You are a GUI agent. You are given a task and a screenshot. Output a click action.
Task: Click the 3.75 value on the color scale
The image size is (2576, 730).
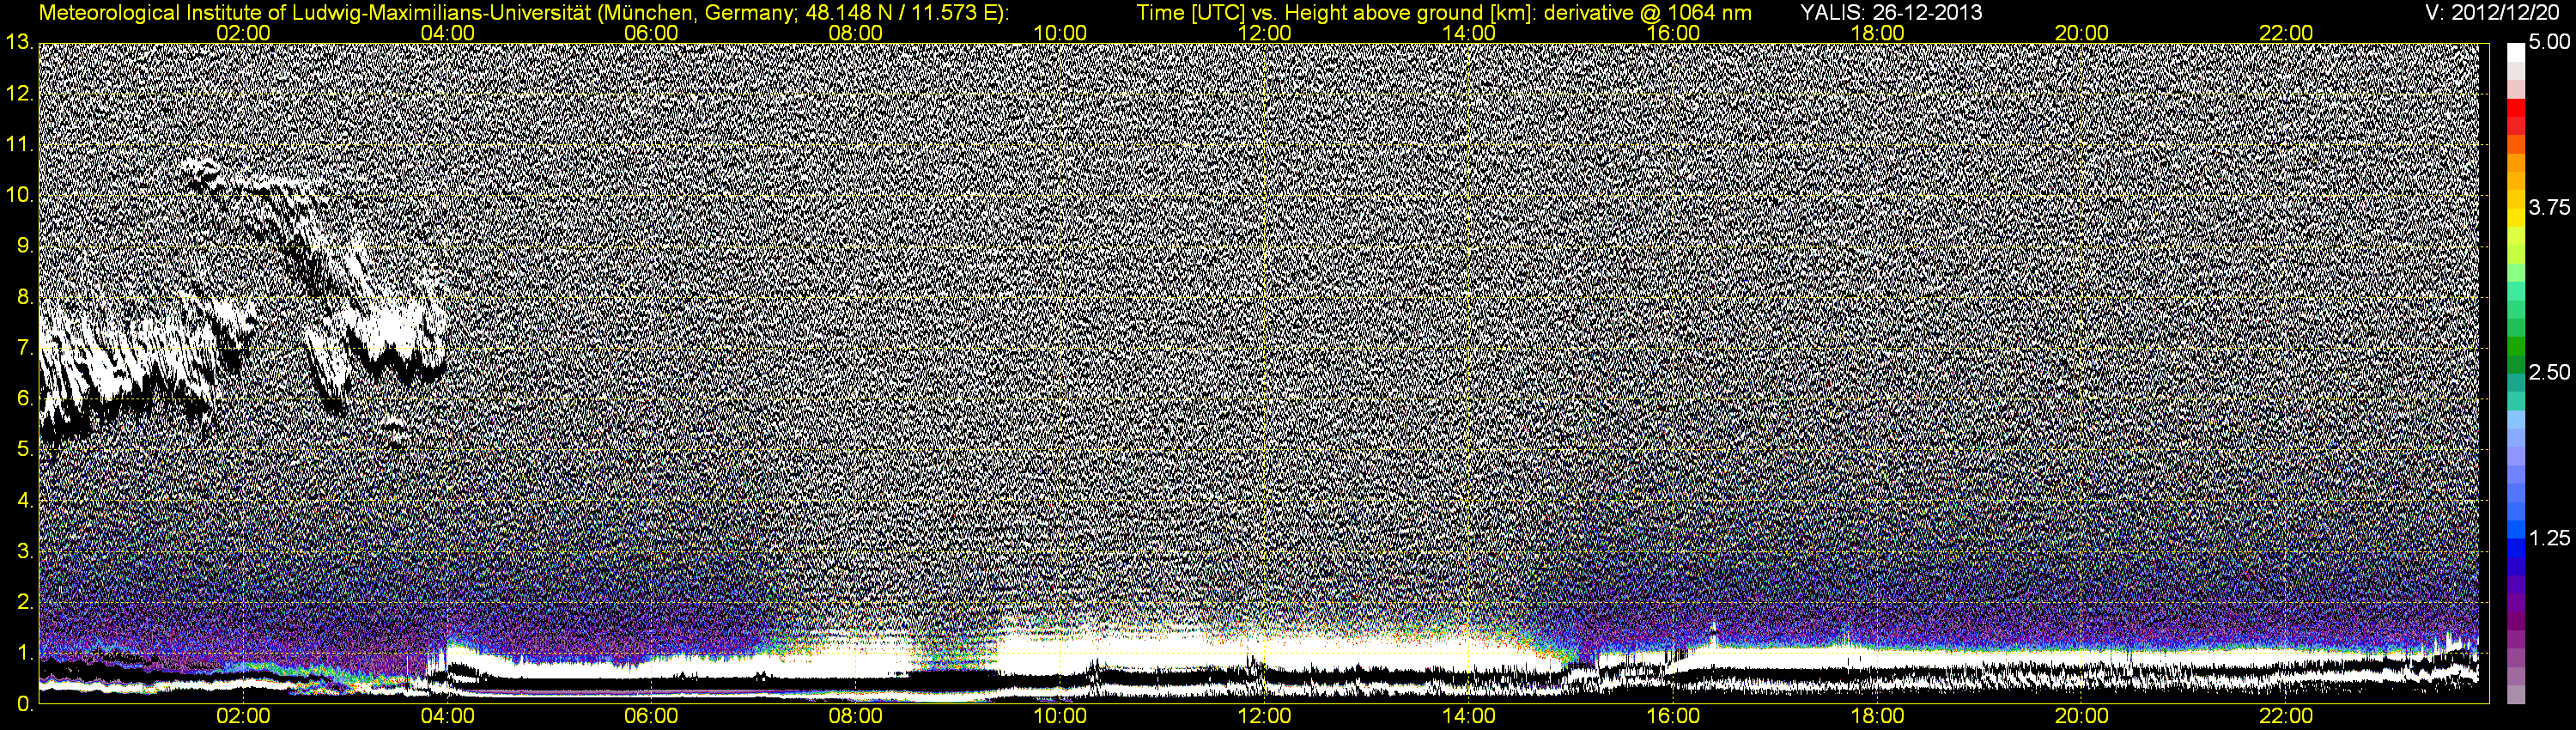pos(2549,207)
